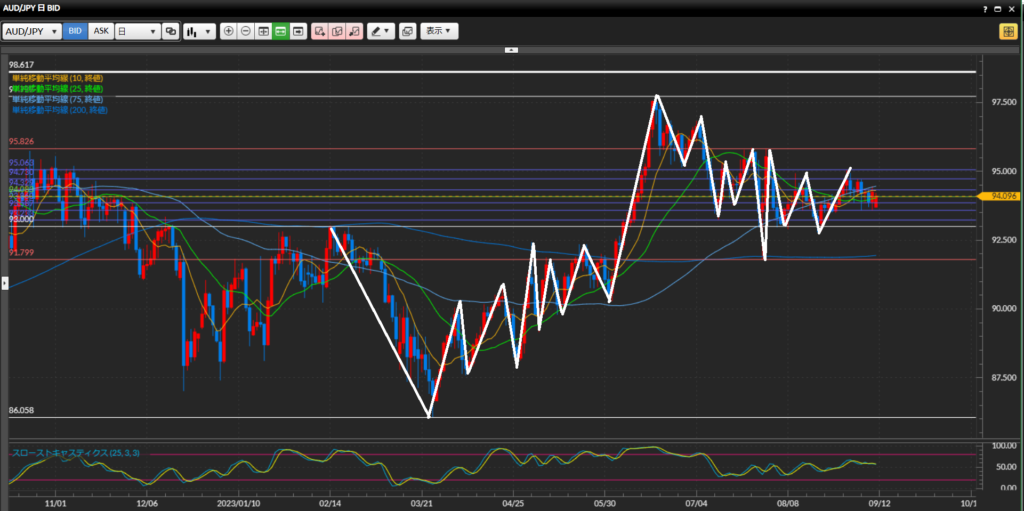
Task: Toggle the third pink order icon
Action: point(353,31)
